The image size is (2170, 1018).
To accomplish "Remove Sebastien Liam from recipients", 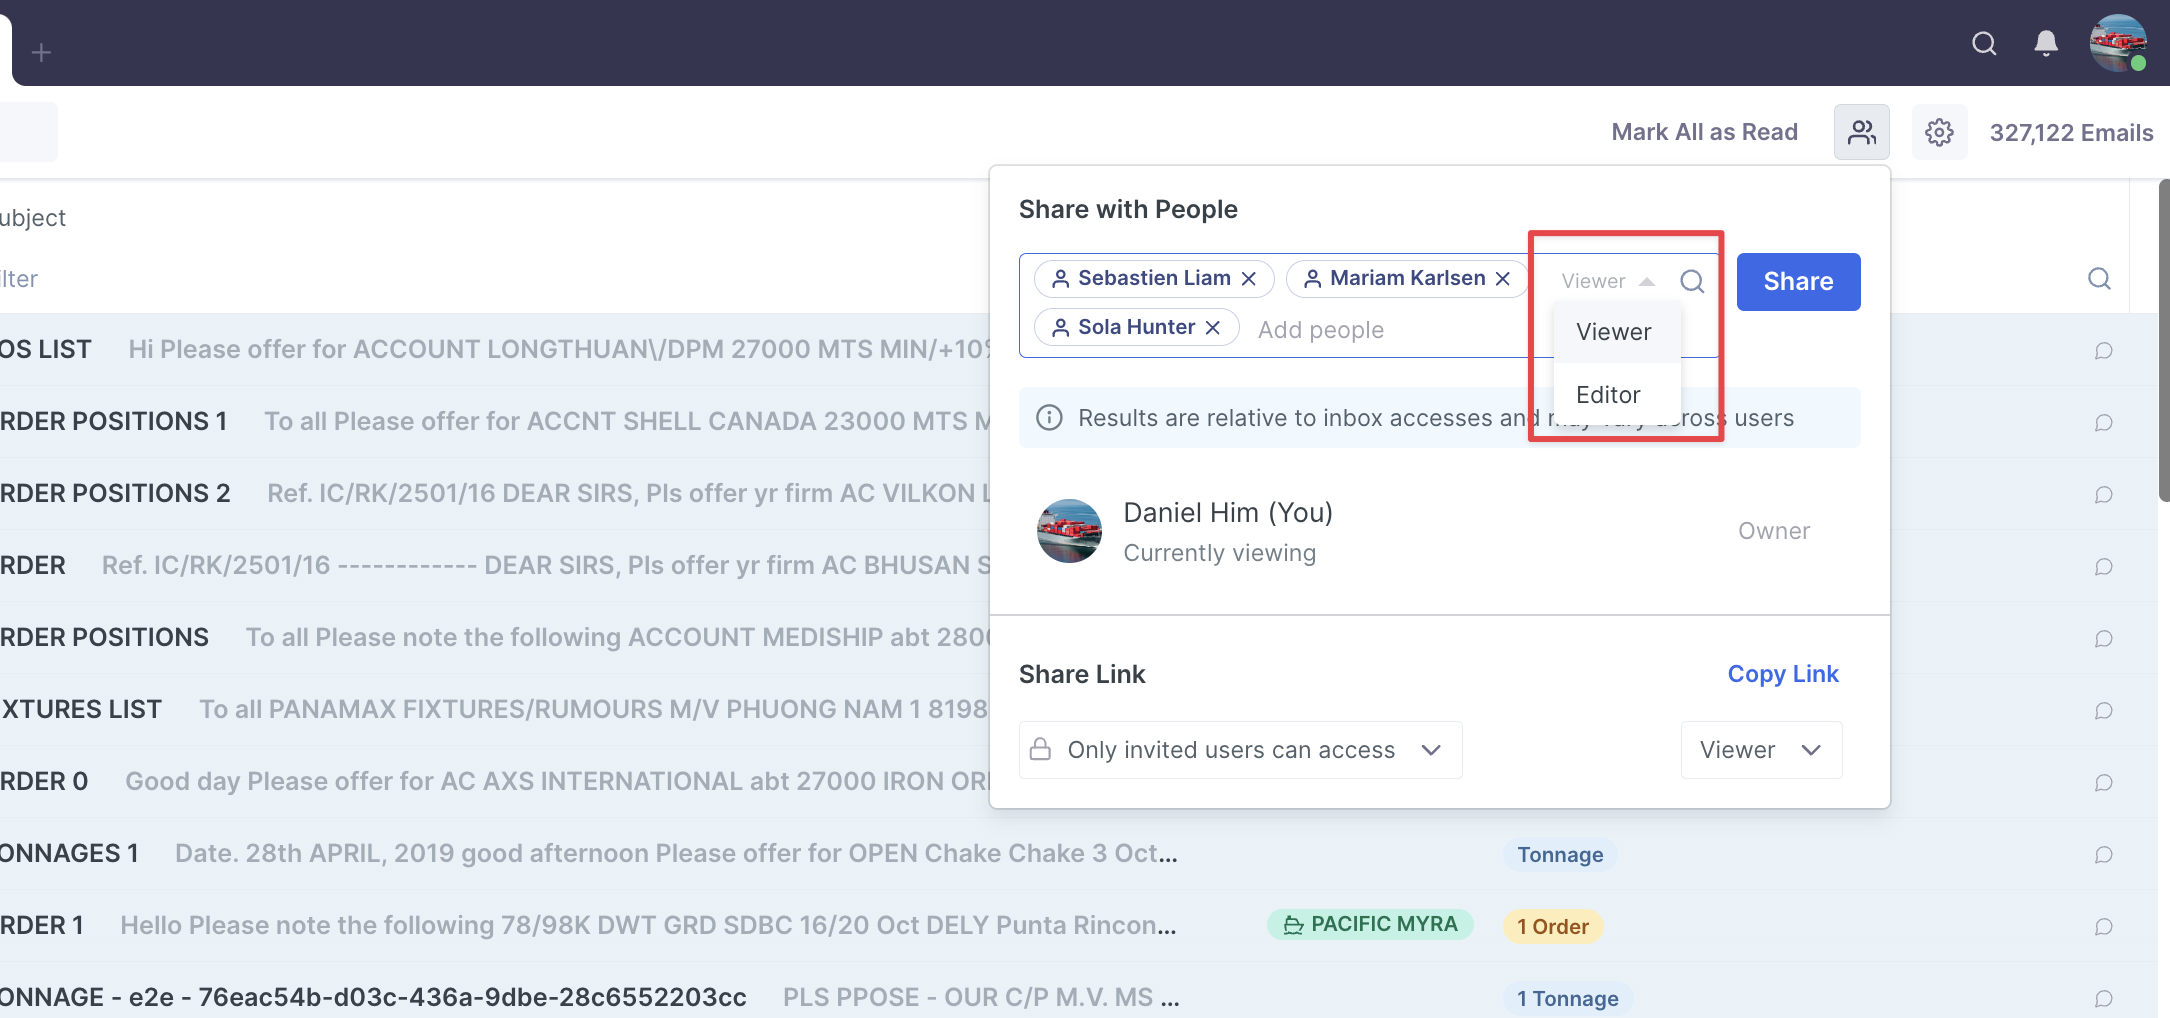I will point(1249,279).
